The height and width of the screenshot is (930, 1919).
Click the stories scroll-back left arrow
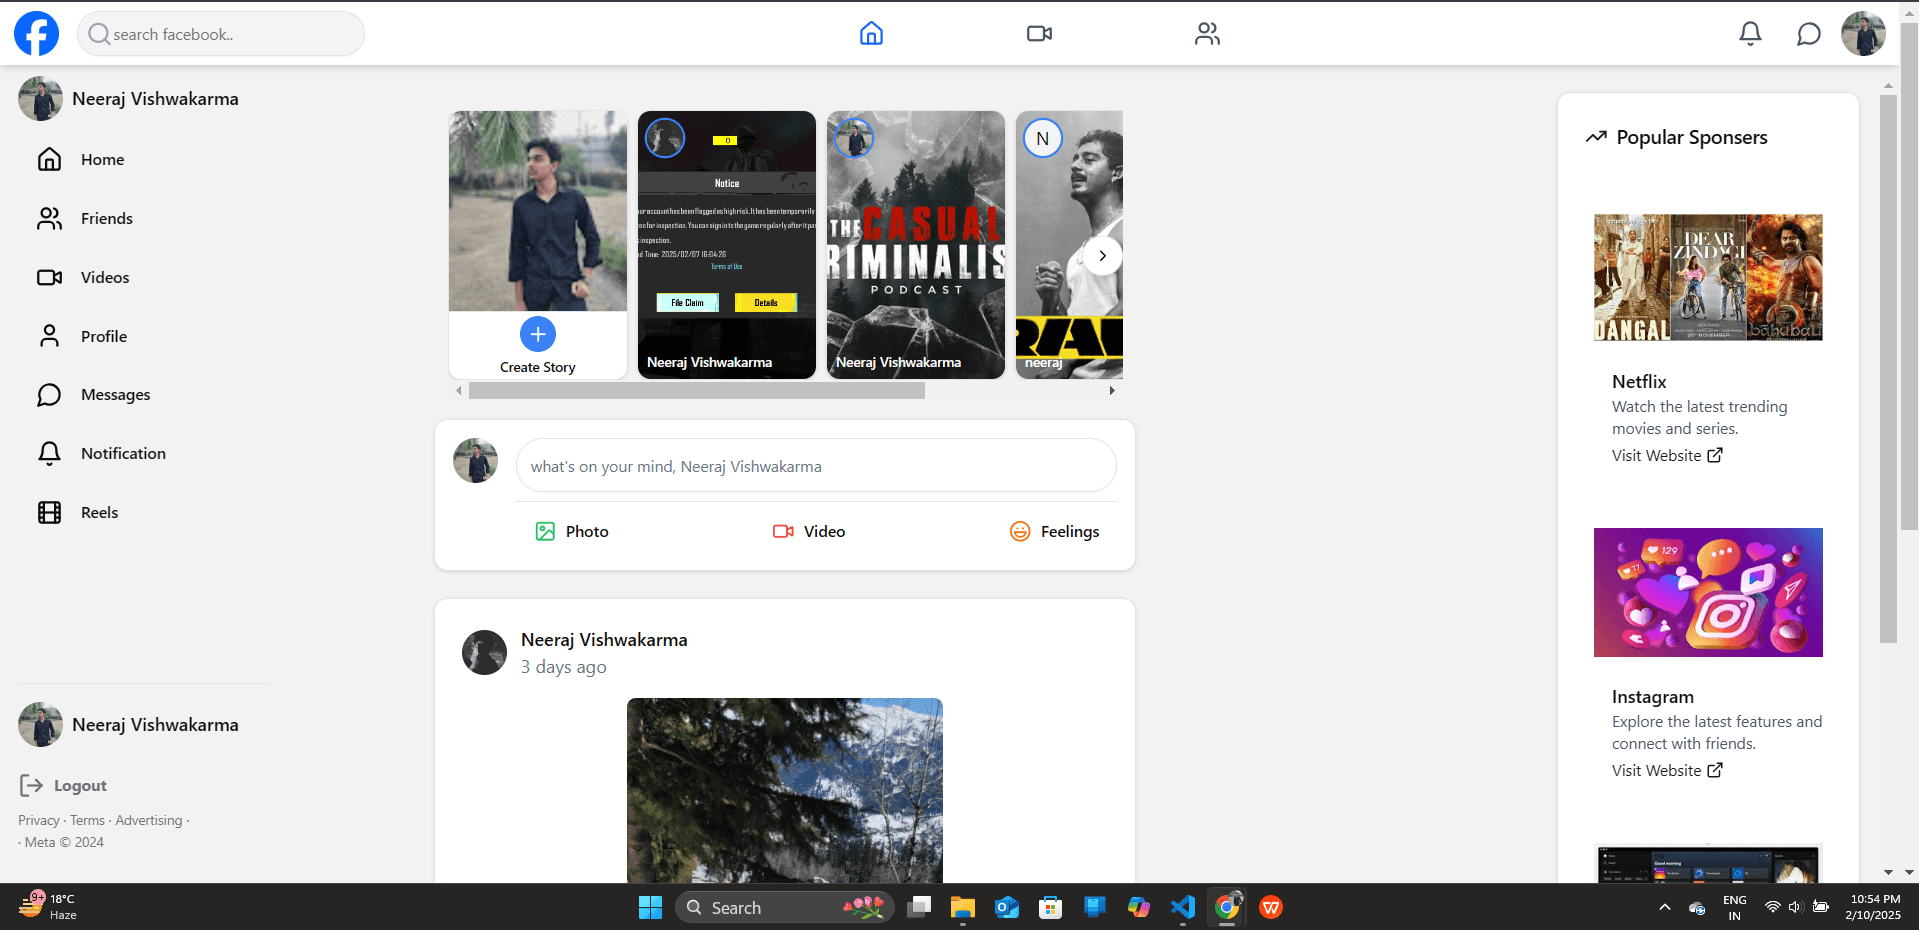(x=459, y=391)
